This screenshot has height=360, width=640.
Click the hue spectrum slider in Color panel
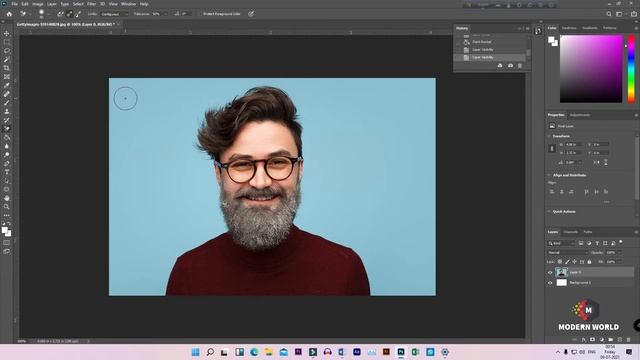click(631, 69)
